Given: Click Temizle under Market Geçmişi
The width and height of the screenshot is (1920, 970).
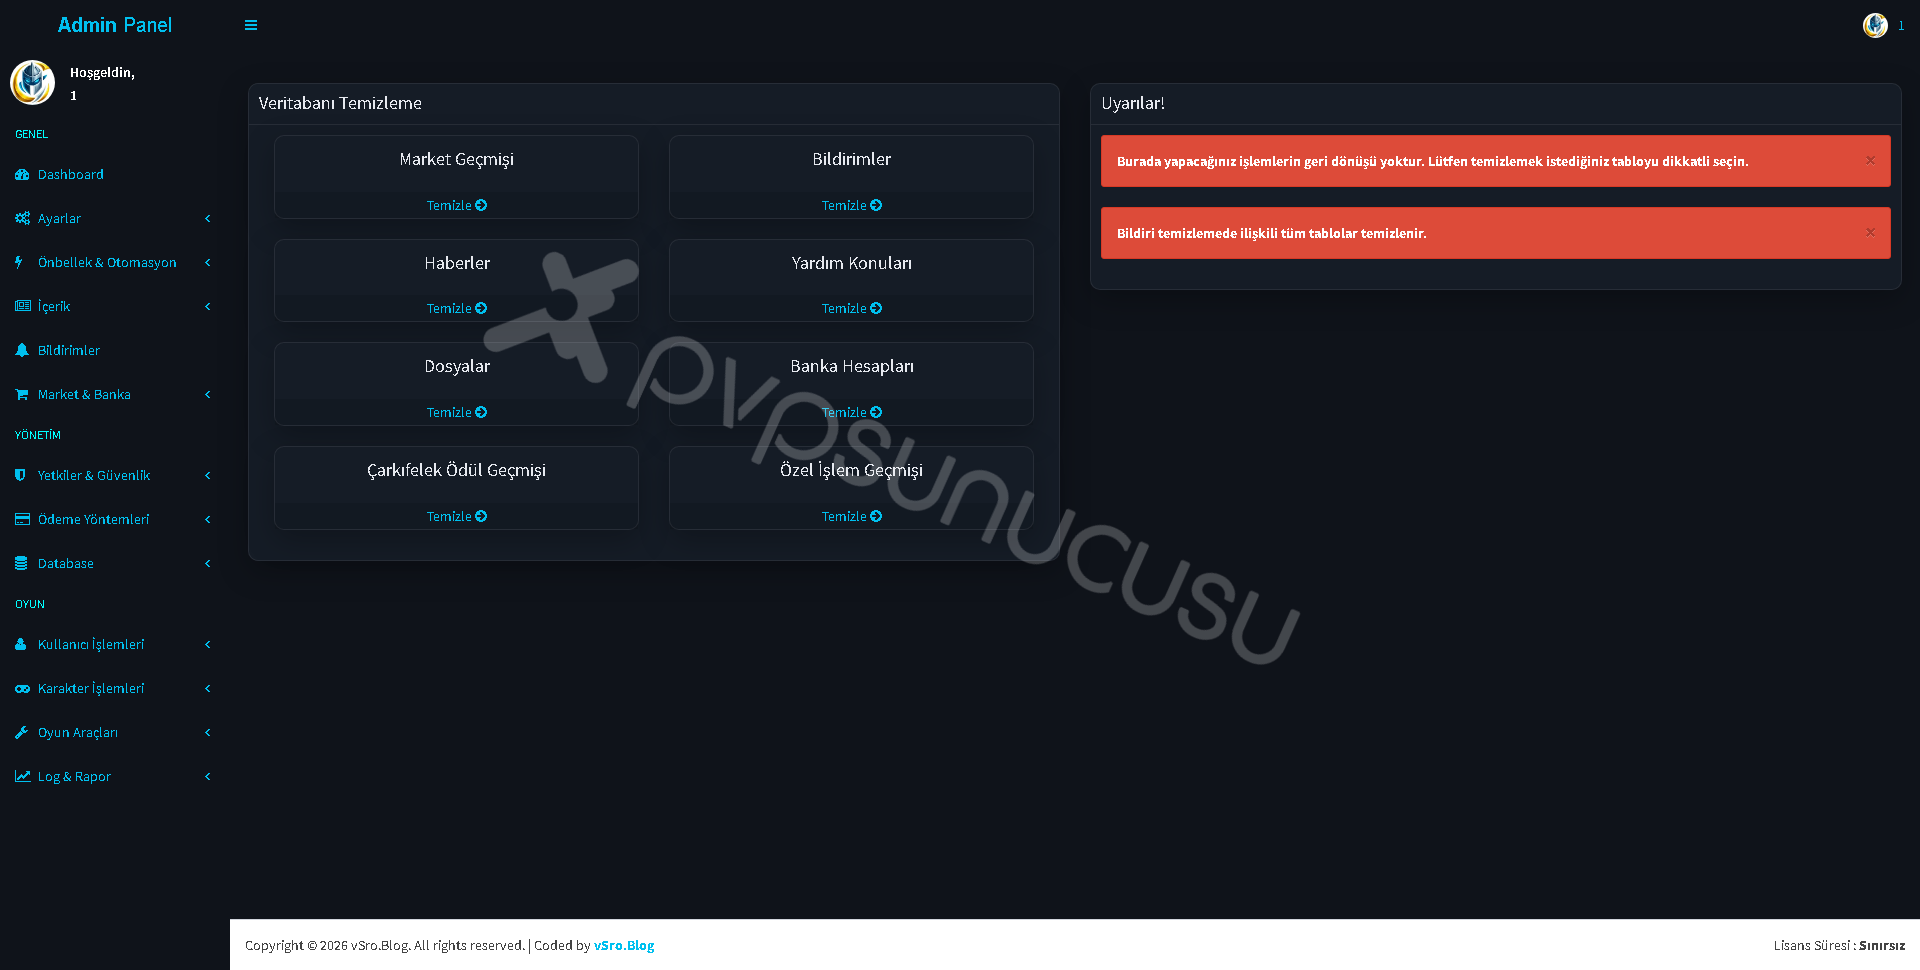Looking at the screenshot, I should pos(457,205).
